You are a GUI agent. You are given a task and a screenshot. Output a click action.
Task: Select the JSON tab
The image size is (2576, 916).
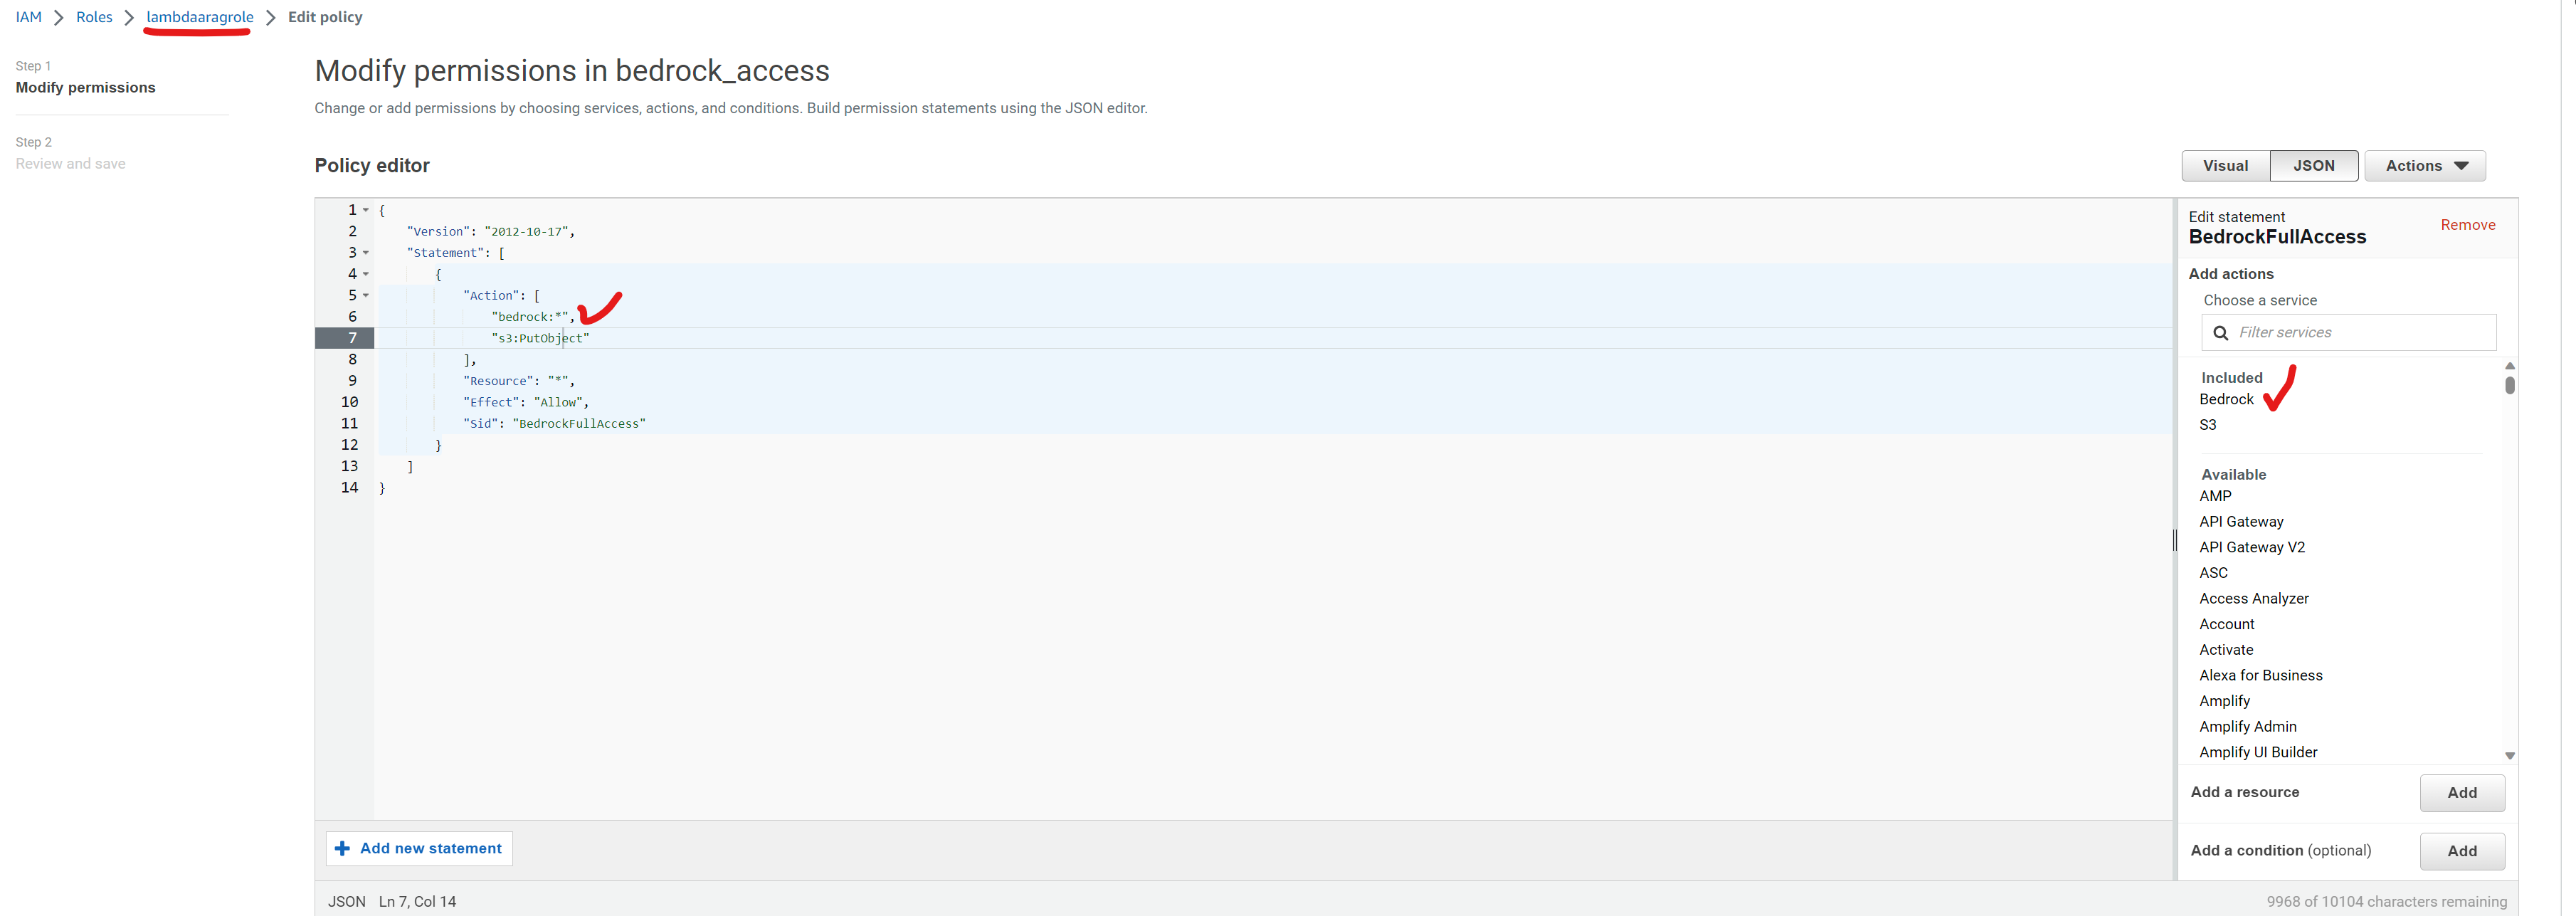(x=2314, y=165)
